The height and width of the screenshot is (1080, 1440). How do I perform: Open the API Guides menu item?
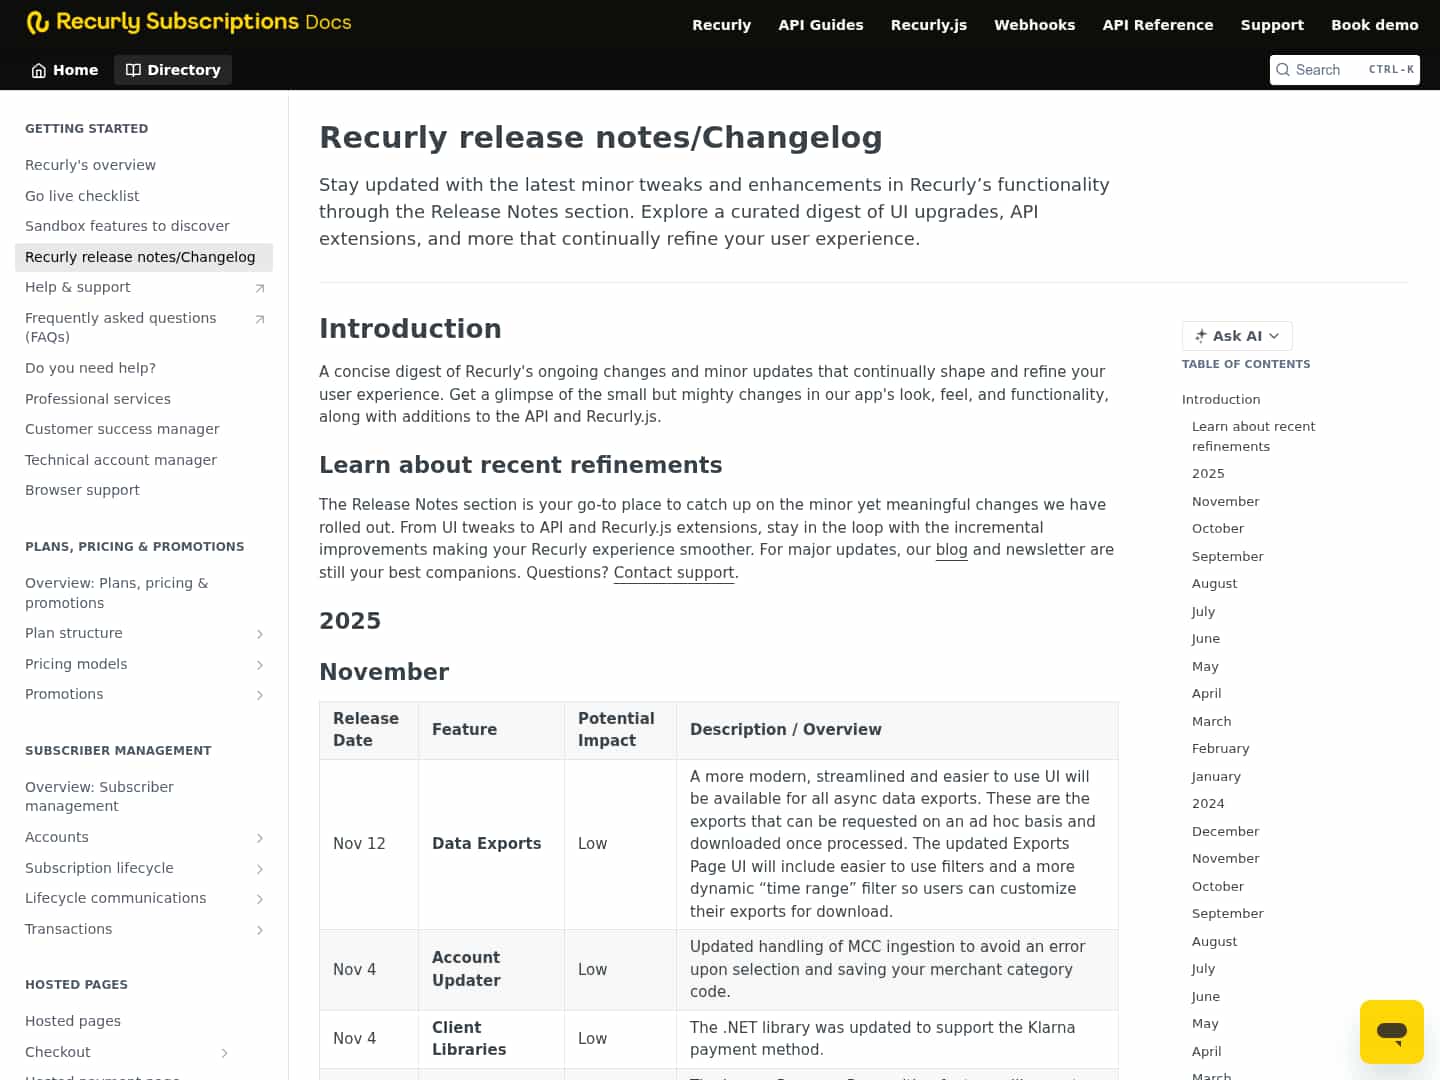click(x=820, y=25)
